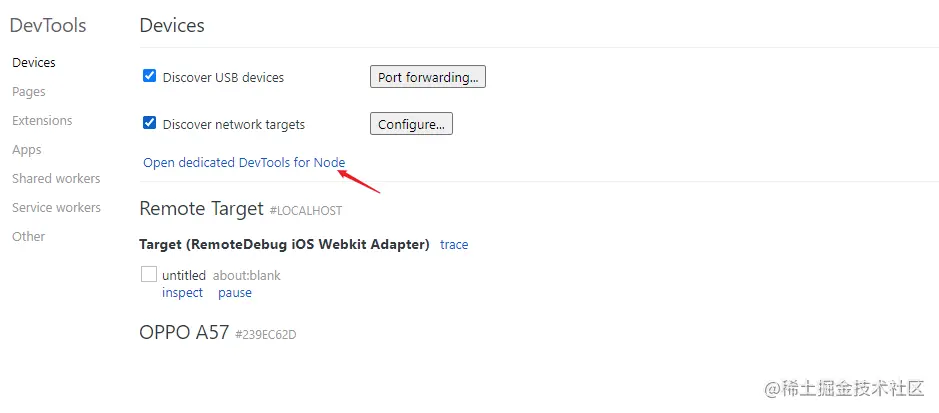939x413 pixels.
Task: Inspect the untitled about:blank page
Action: 182,293
